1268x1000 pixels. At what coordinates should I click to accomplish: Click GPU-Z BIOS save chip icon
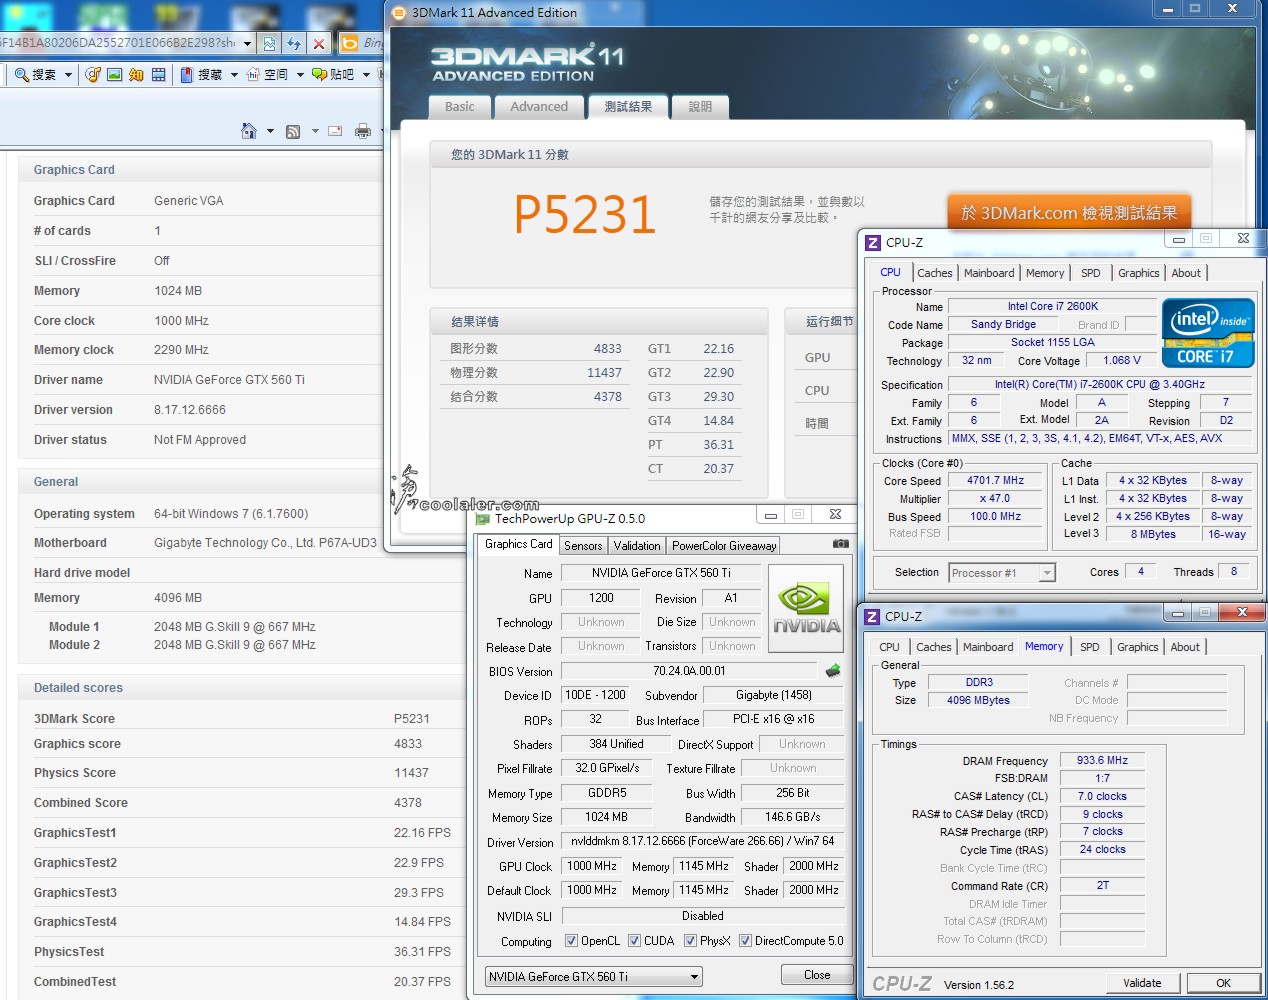(x=832, y=671)
